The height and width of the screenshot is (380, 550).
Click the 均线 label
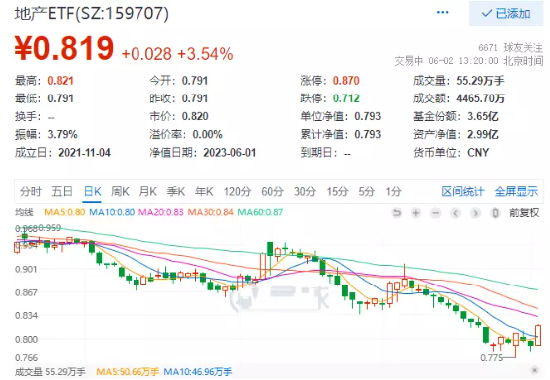point(24,212)
